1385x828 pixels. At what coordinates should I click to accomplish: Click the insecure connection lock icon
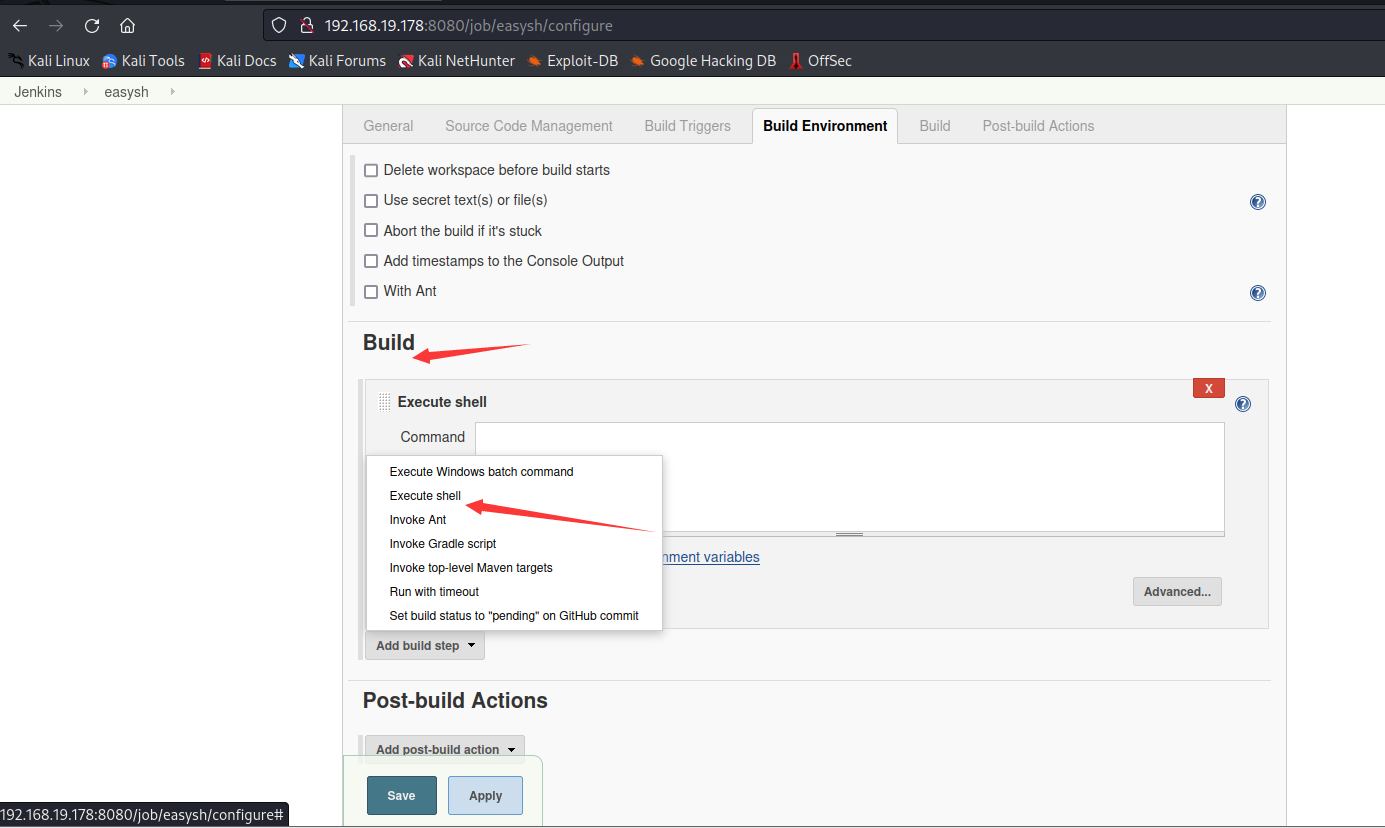[x=308, y=26]
